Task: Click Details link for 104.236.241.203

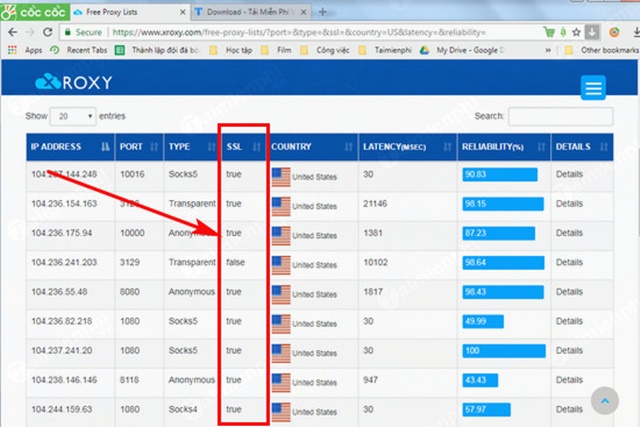Action: tap(569, 264)
